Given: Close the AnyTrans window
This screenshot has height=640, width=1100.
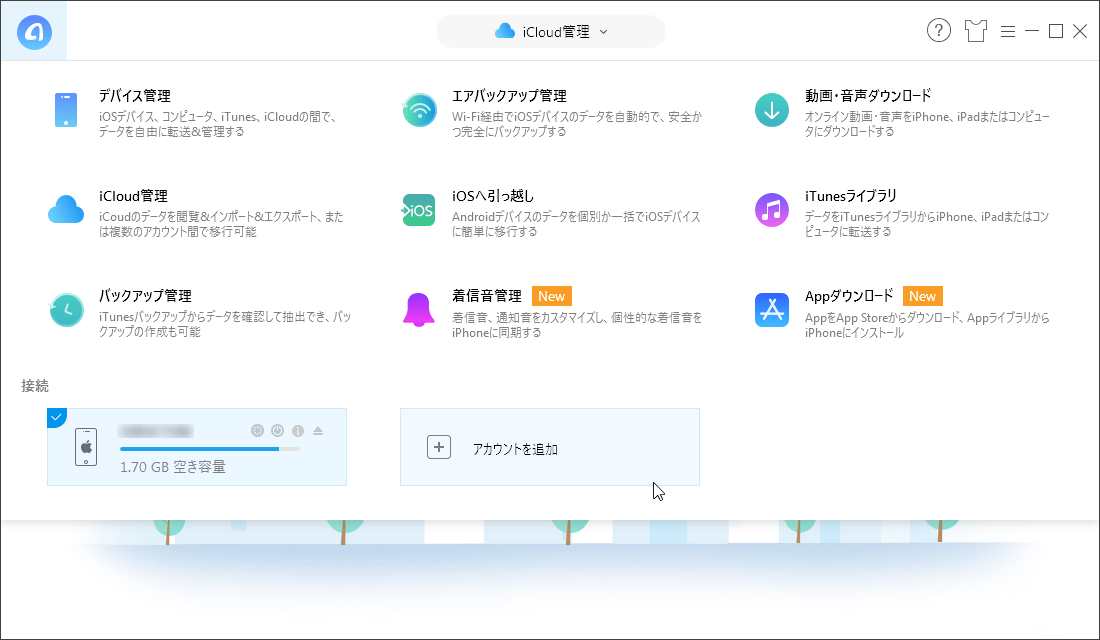Looking at the screenshot, I should tap(1080, 31).
